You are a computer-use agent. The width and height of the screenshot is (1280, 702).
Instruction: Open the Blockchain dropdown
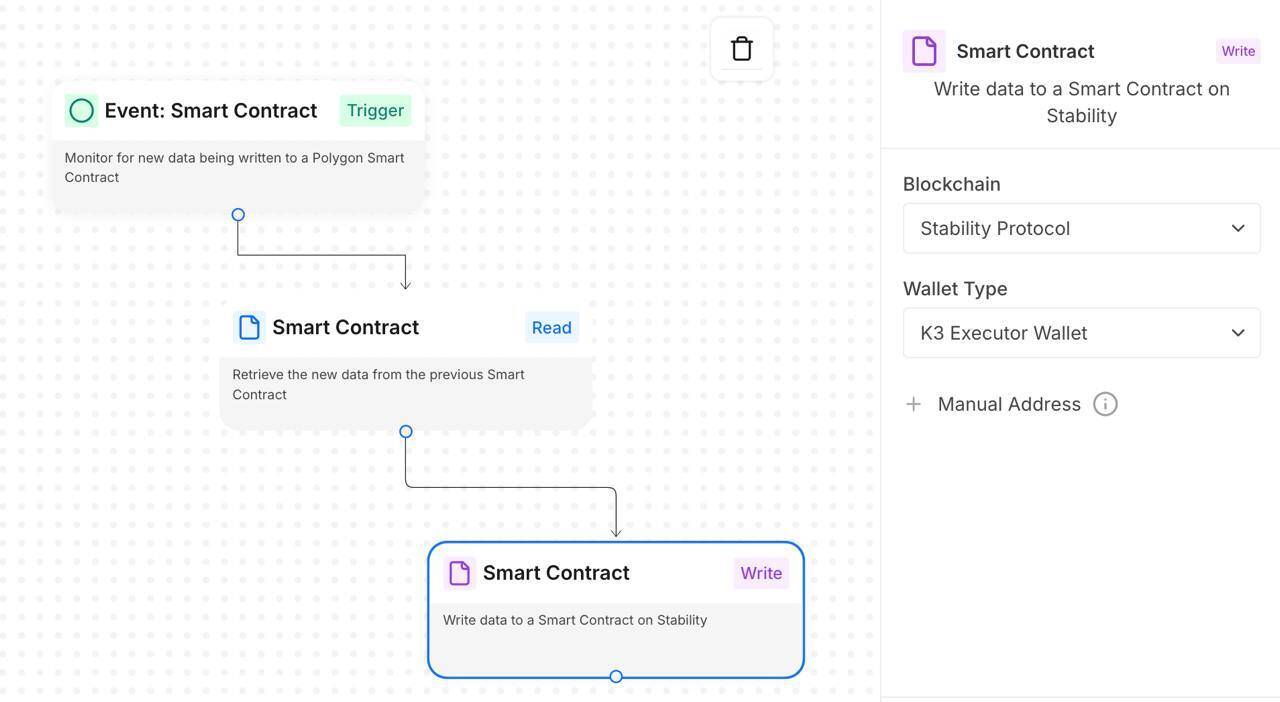point(1081,227)
